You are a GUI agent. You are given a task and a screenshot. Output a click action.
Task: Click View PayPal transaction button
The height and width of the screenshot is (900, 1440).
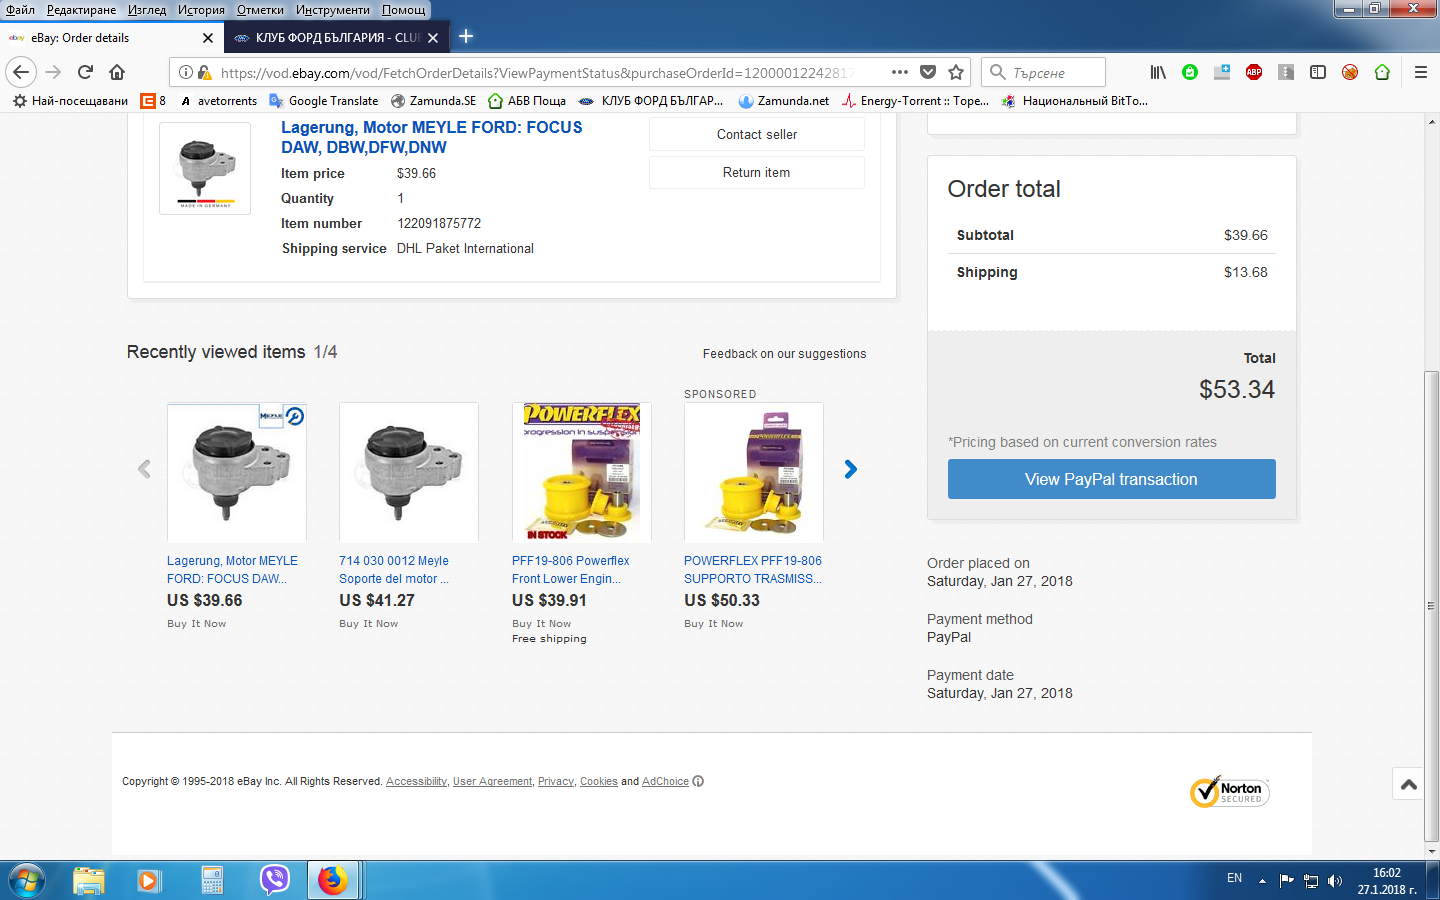[1111, 479]
